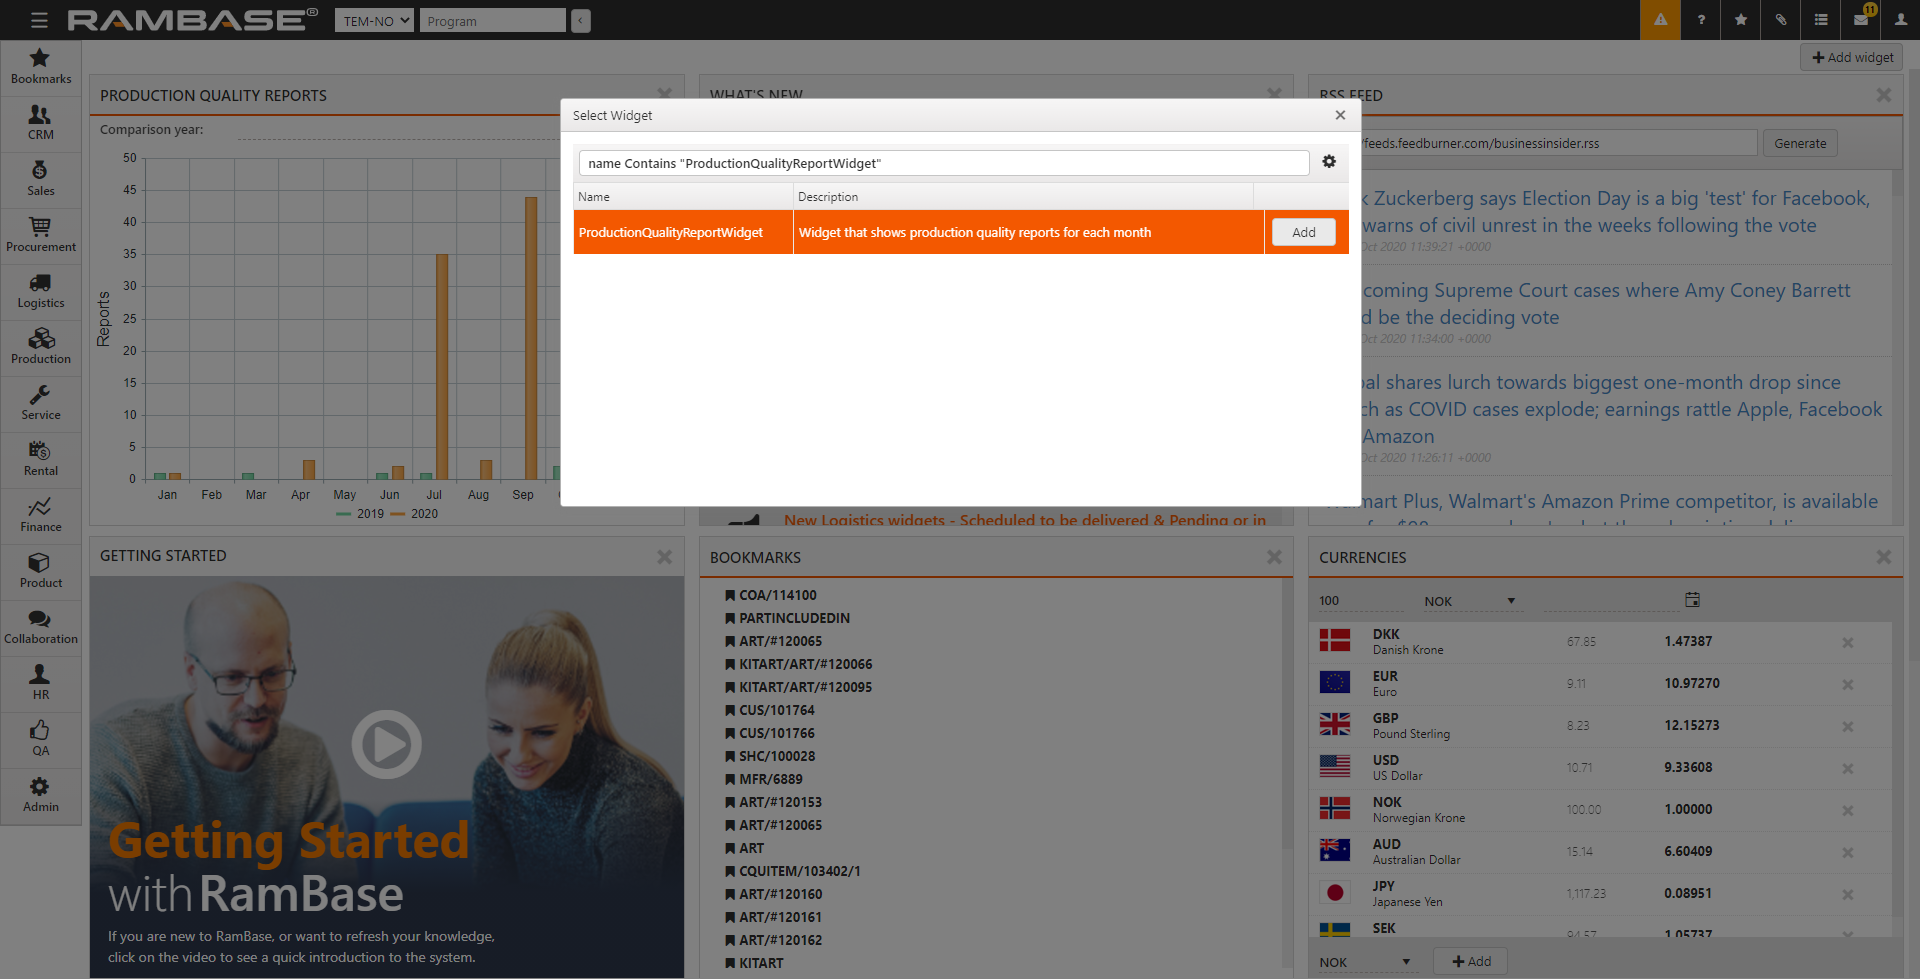Screen dimensions: 1920x979
Task: Play the Getting Started video
Action: click(386, 744)
